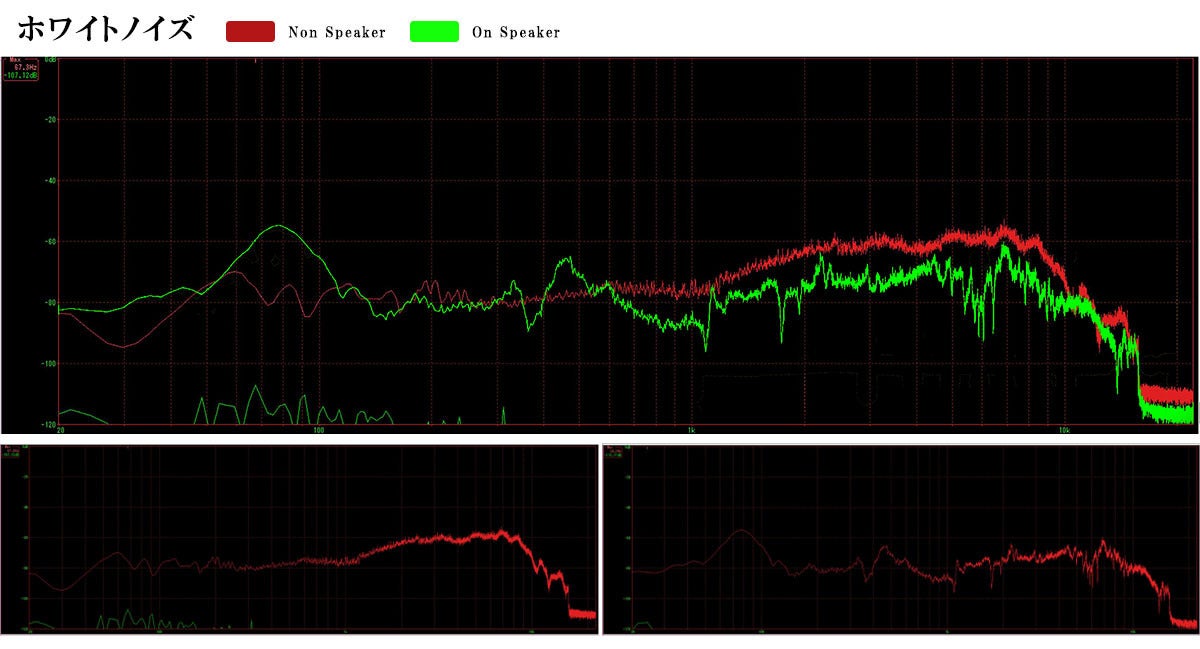Screen dimensions: 1200x649
Task: Click the red Non Speaker color swatch
Action: point(250,32)
